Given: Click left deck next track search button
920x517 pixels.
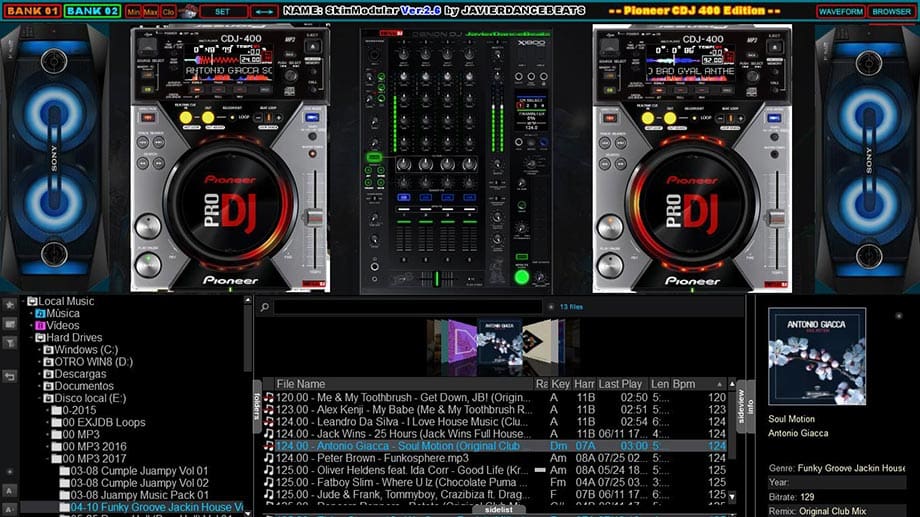Looking at the screenshot, I should click(x=158, y=142).
